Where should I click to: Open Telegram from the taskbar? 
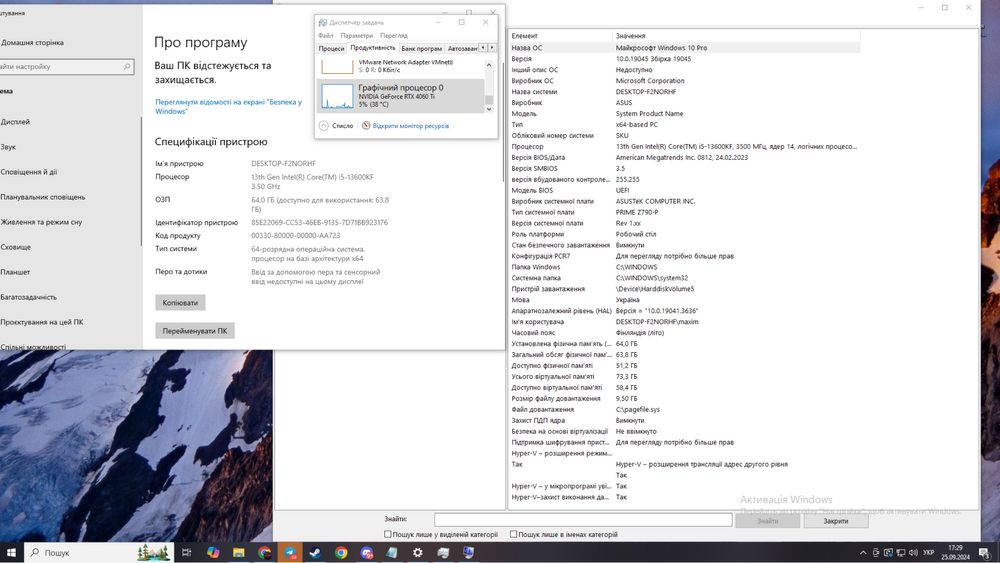[290, 552]
